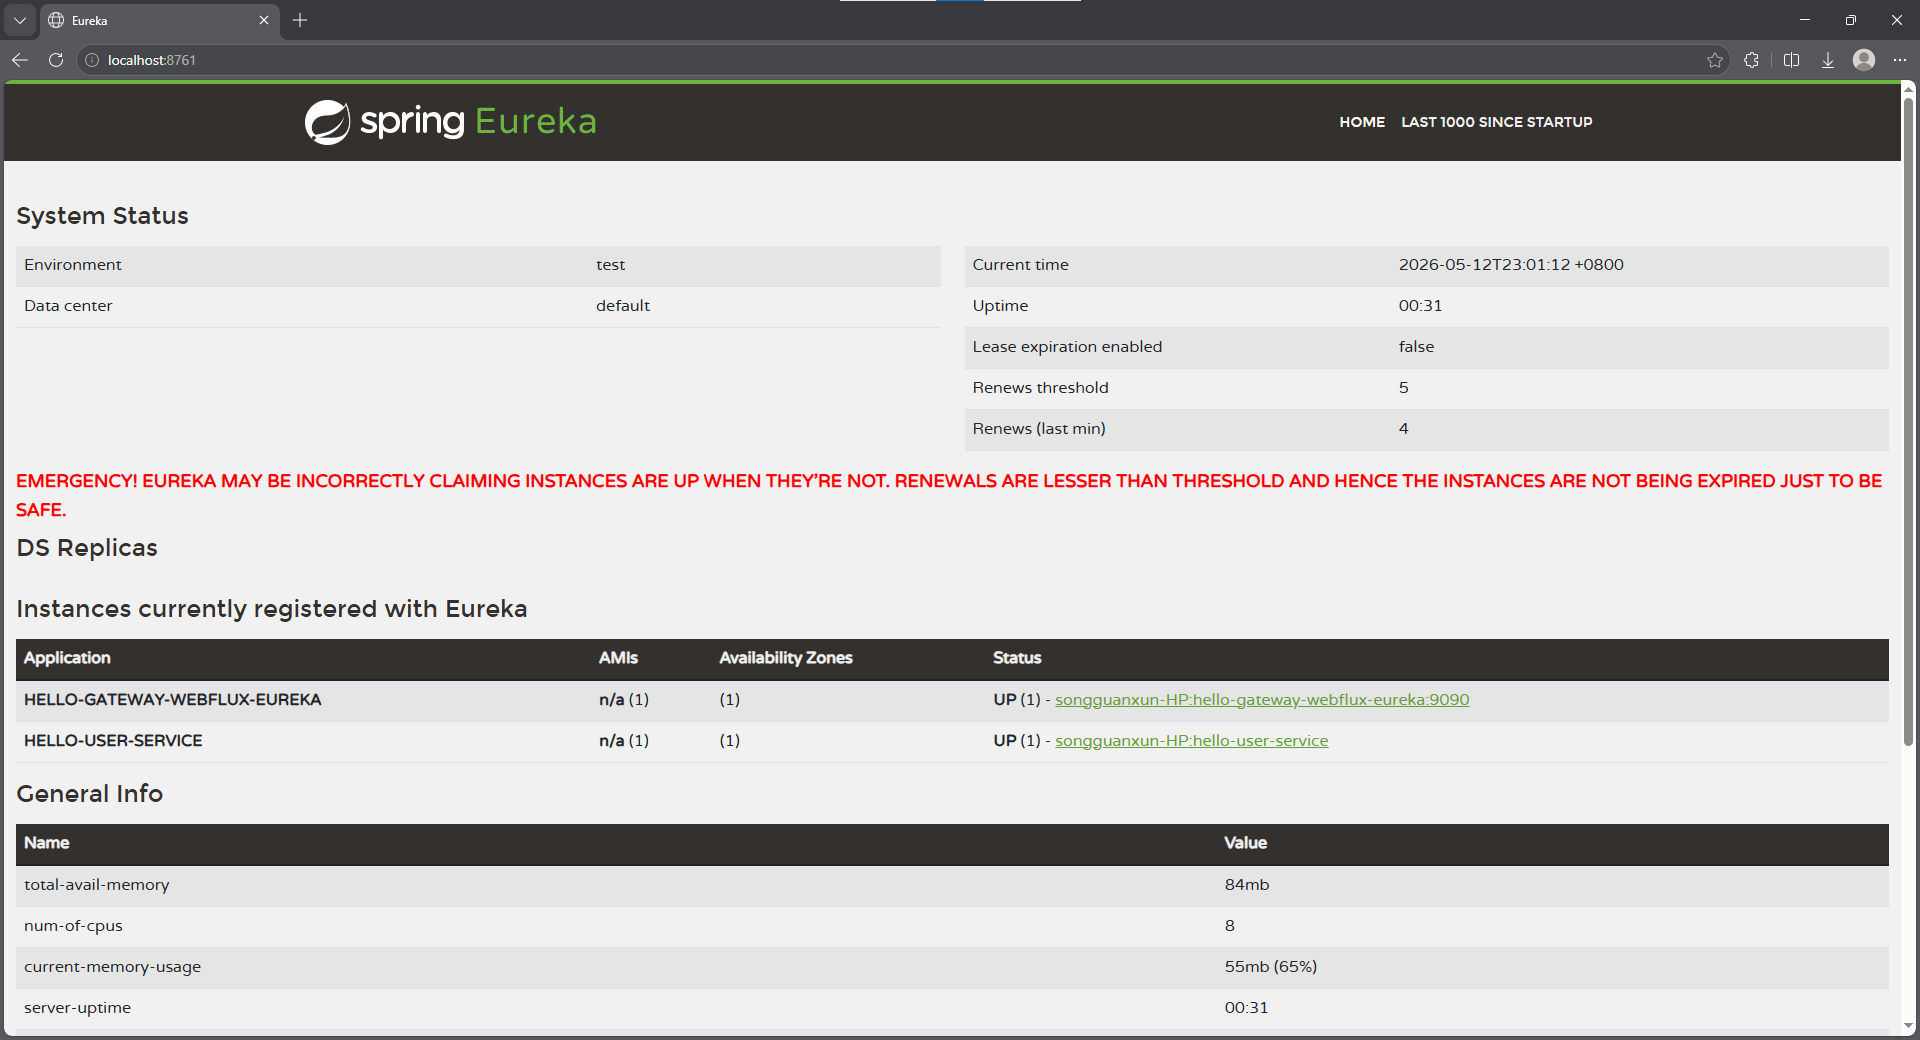This screenshot has height=1040, width=1920.
Task: Click the HELLO-USER-SERVICE application name
Action: pyautogui.click(x=113, y=741)
